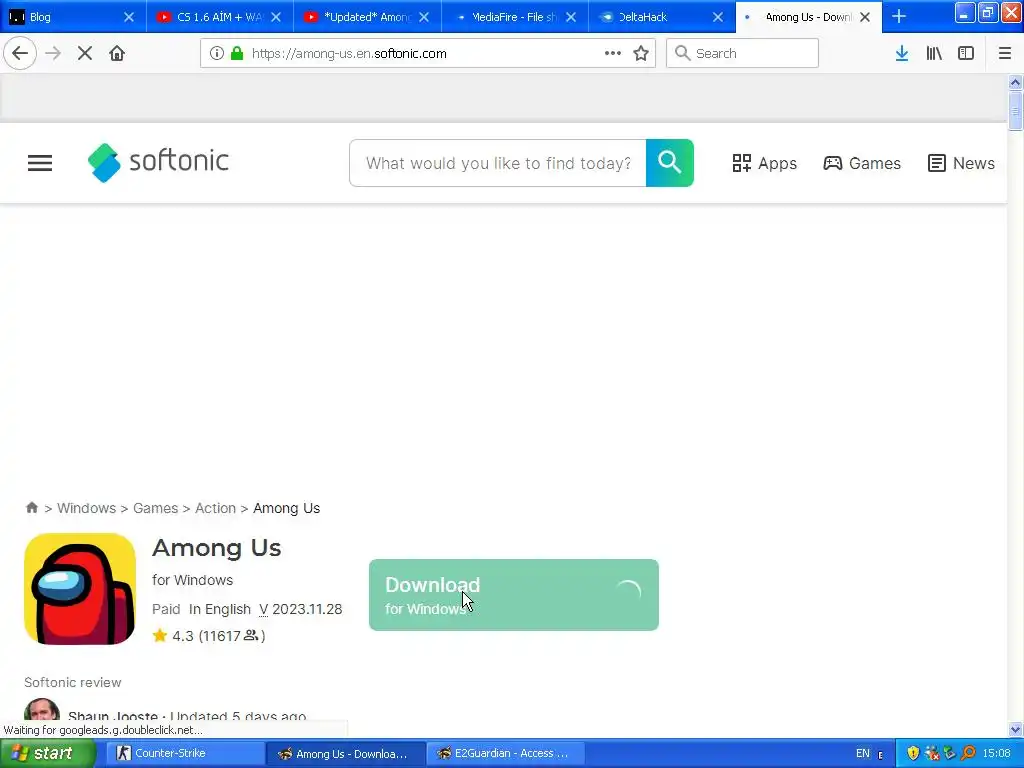Click the Firefox Search box
1024x768 pixels.
coord(743,53)
